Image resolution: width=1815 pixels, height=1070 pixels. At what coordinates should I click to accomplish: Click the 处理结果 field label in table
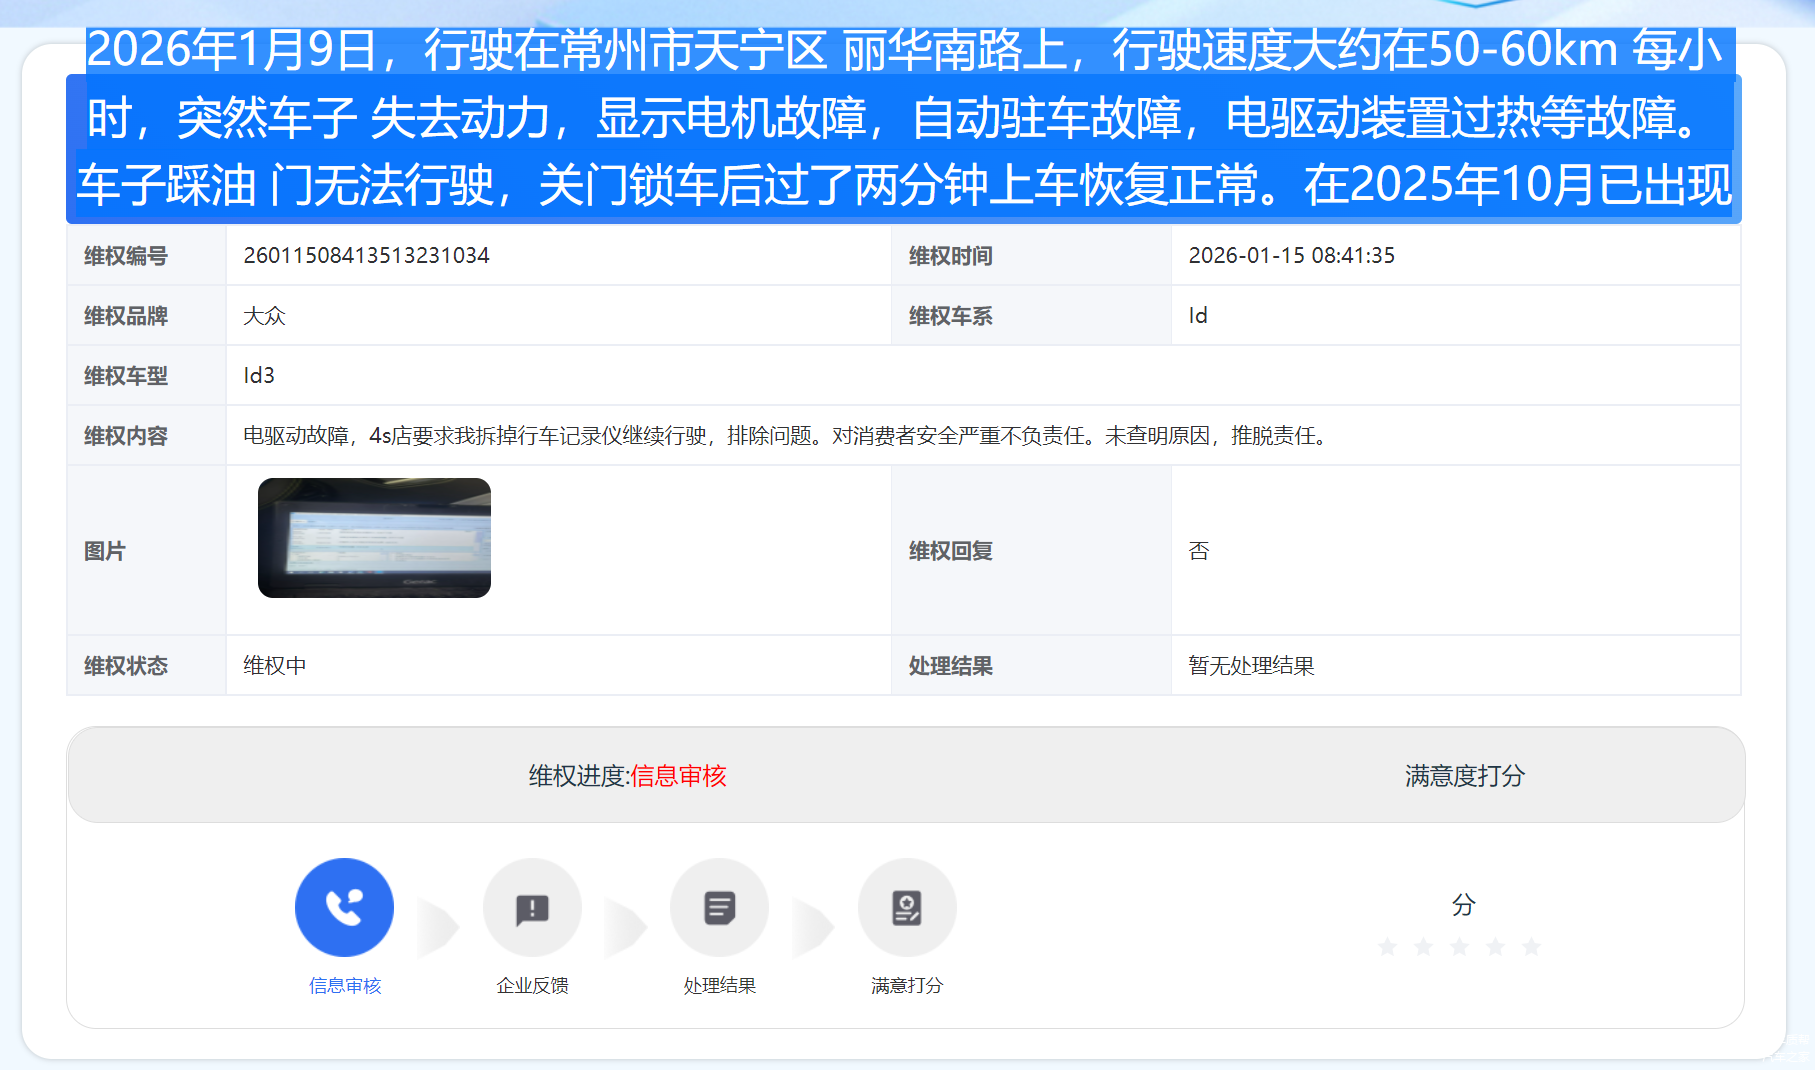951,665
